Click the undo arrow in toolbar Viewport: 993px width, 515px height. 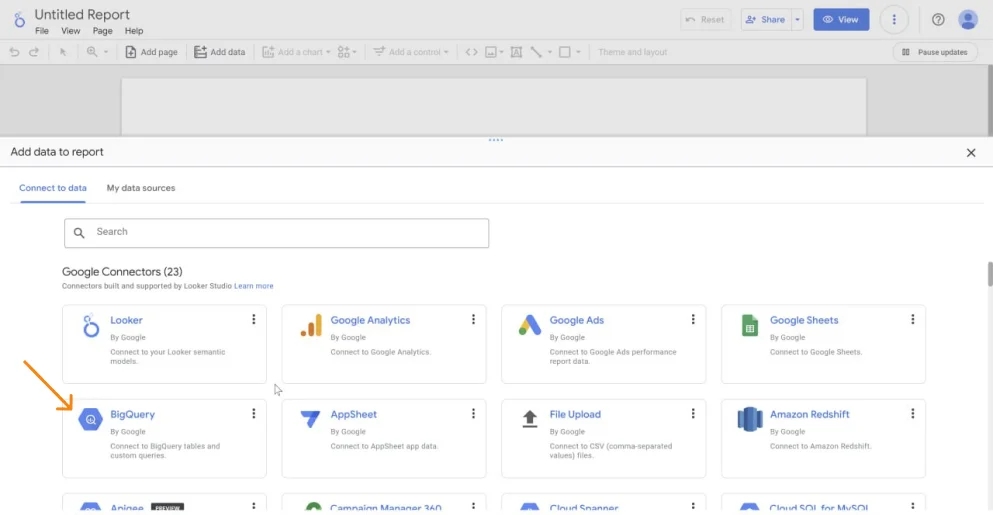14,52
